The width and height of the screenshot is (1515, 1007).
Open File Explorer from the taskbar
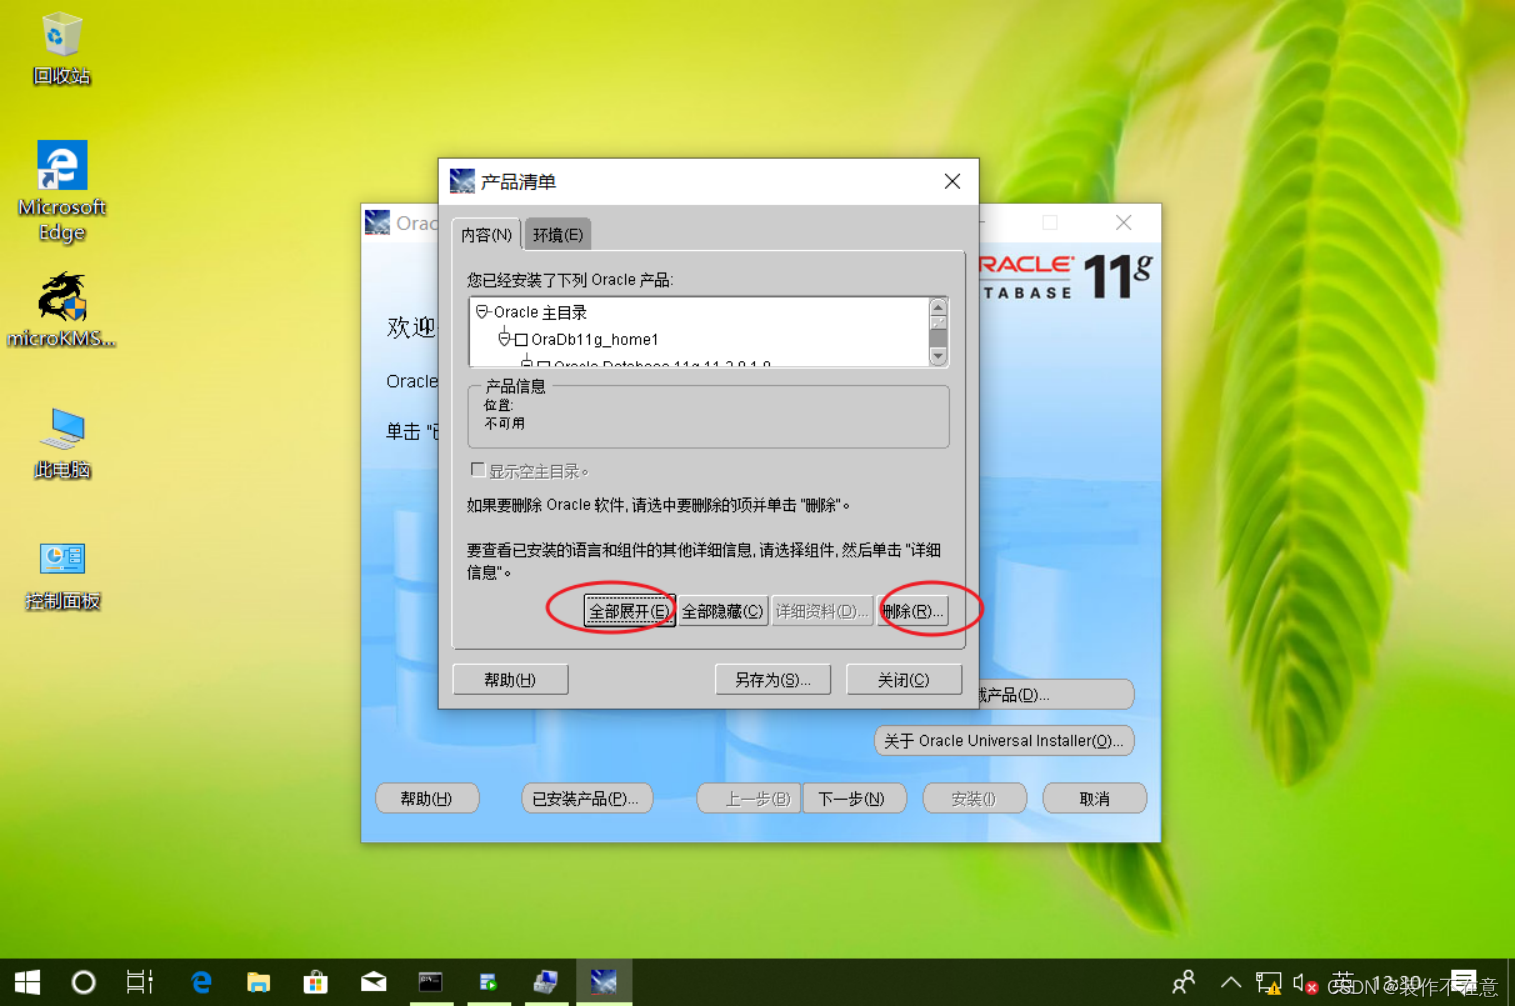258,982
